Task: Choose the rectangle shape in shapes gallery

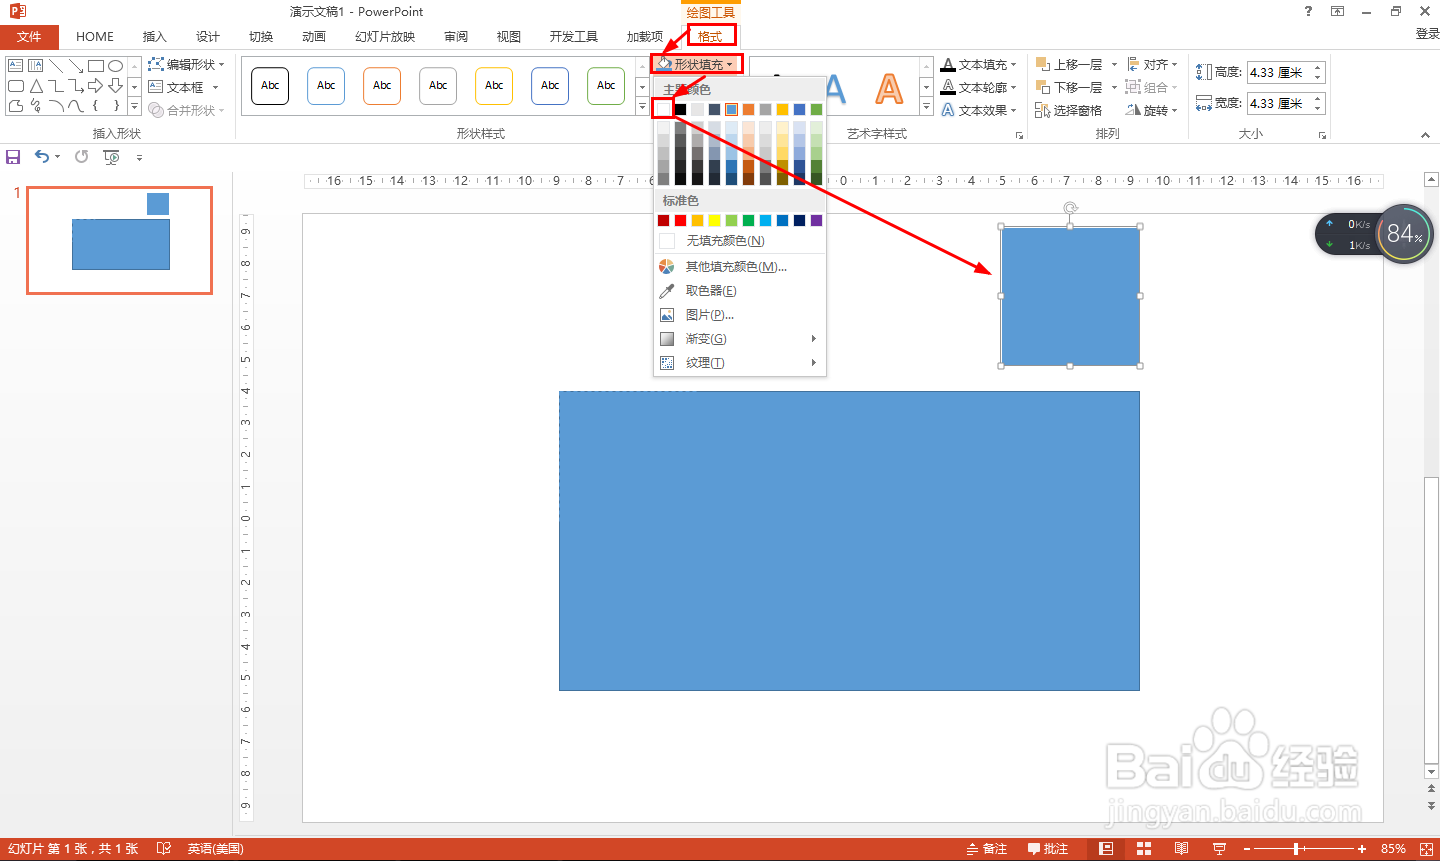Action: pos(96,66)
